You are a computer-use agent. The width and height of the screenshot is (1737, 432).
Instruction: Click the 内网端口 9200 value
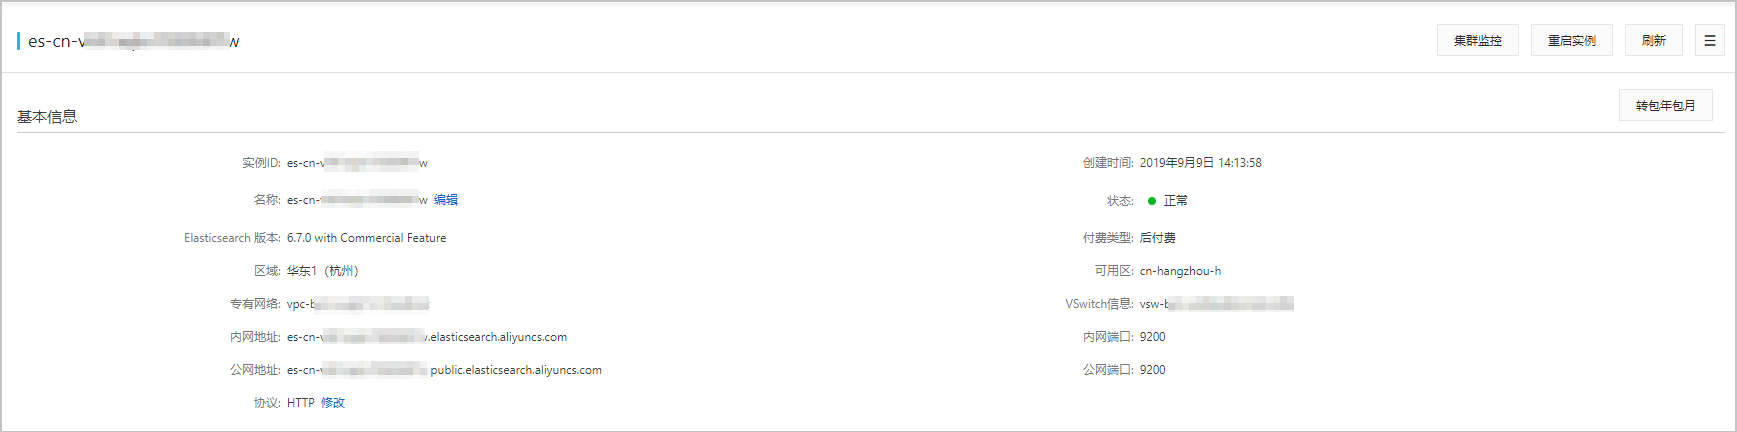tap(1153, 337)
